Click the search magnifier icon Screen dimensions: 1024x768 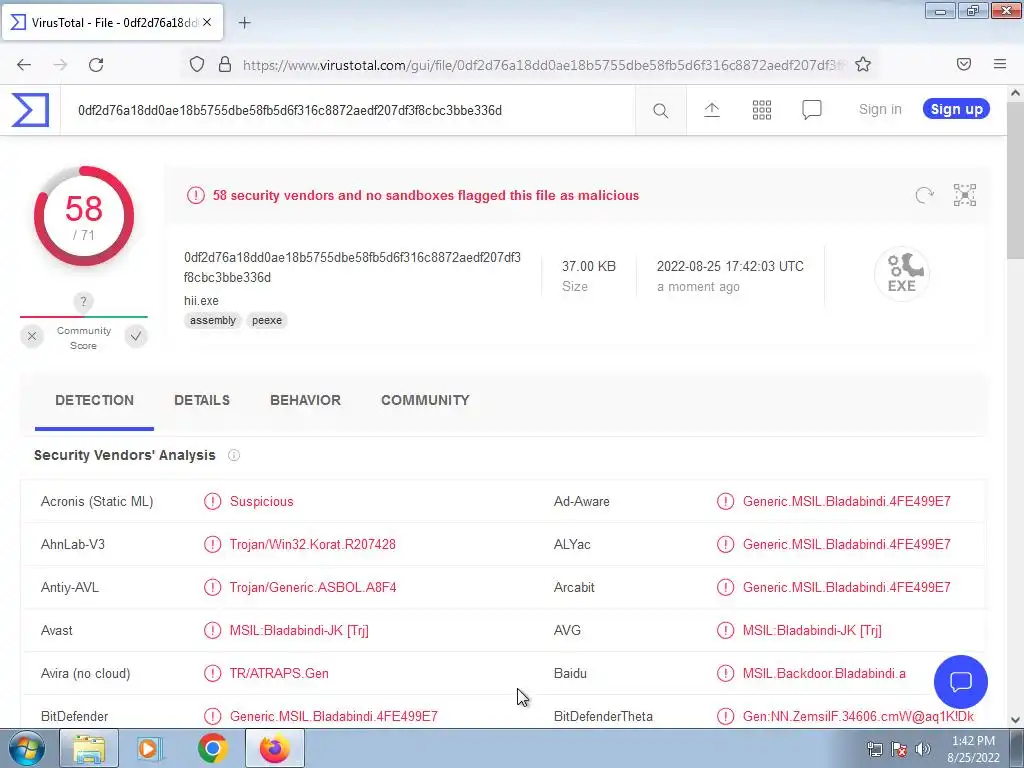pyautogui.click(x=660, y=110)
